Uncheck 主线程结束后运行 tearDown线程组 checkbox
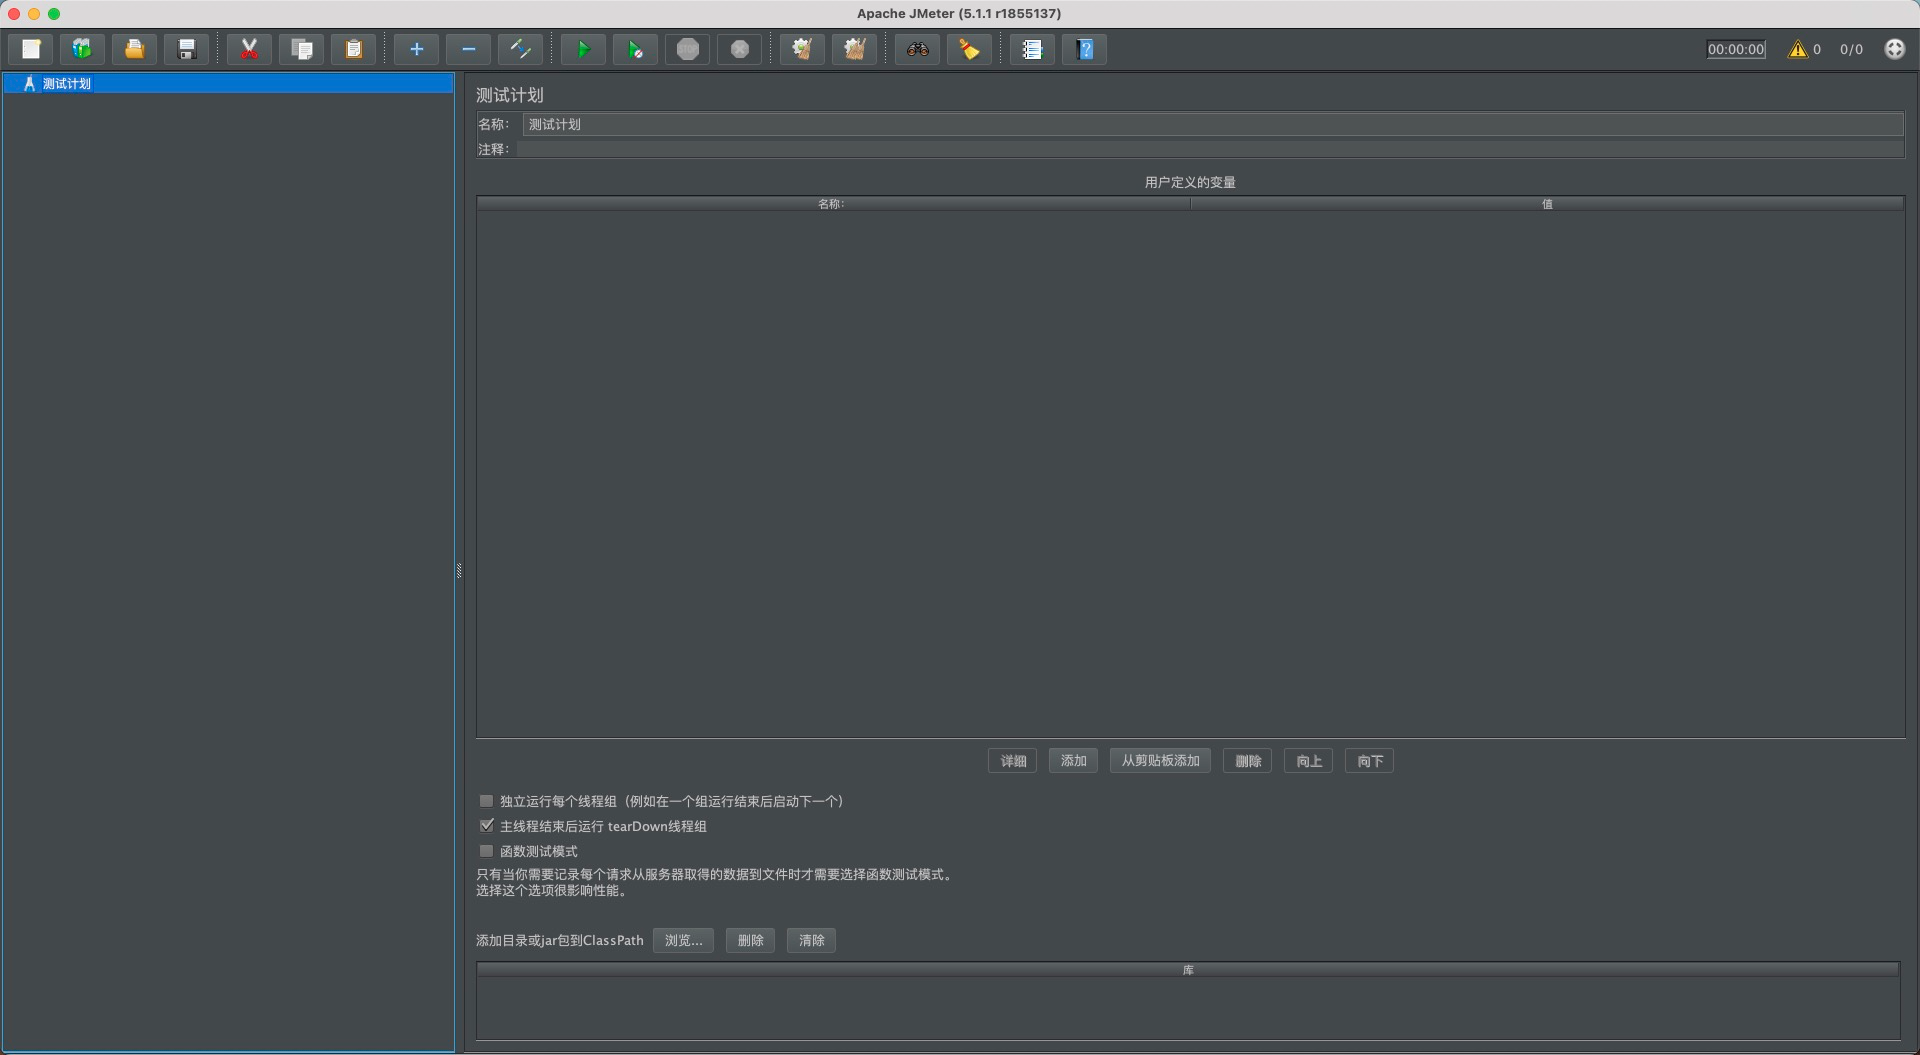Viewport: 1920px width, 1055px height. point(486,826)
